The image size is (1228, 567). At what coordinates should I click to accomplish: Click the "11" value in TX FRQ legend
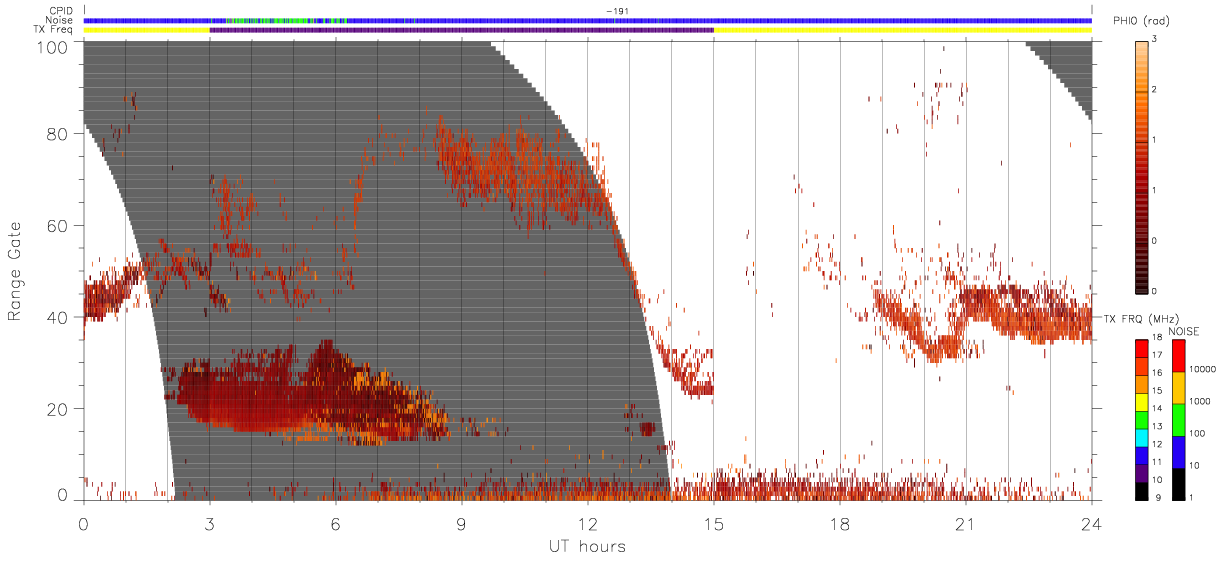[x=1158, y=462]
